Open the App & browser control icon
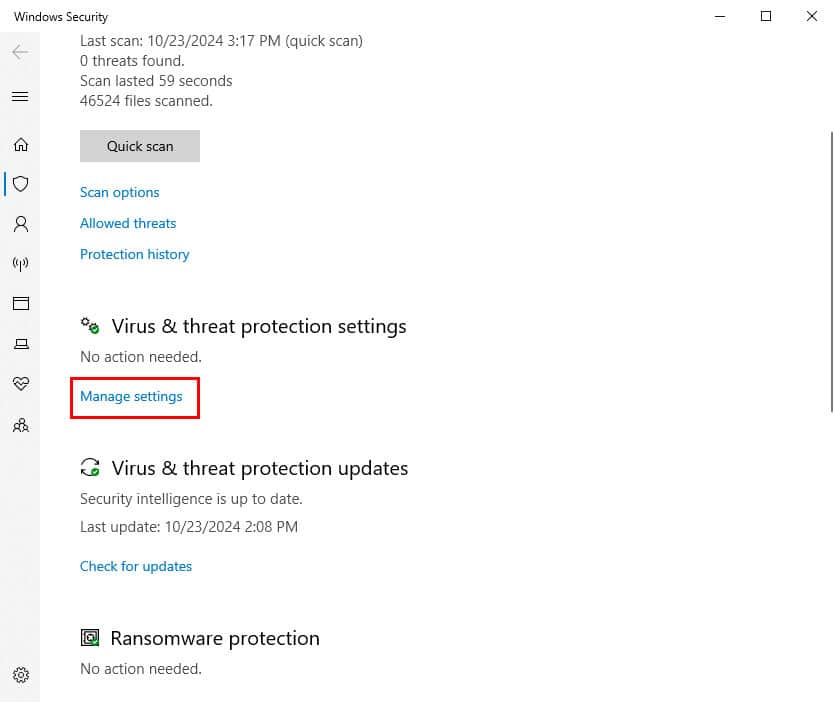 pos(21,304)
